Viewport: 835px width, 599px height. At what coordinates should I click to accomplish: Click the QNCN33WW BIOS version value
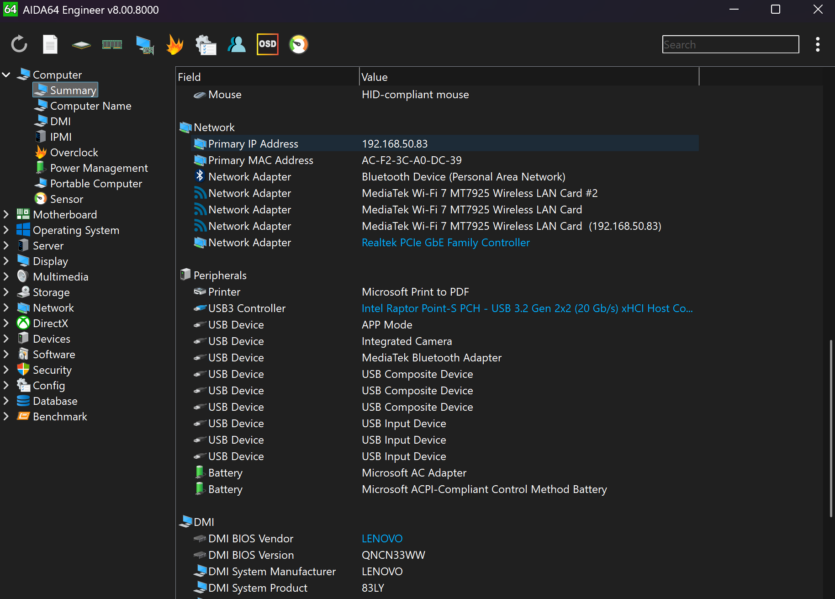click(x=394, y=555)
